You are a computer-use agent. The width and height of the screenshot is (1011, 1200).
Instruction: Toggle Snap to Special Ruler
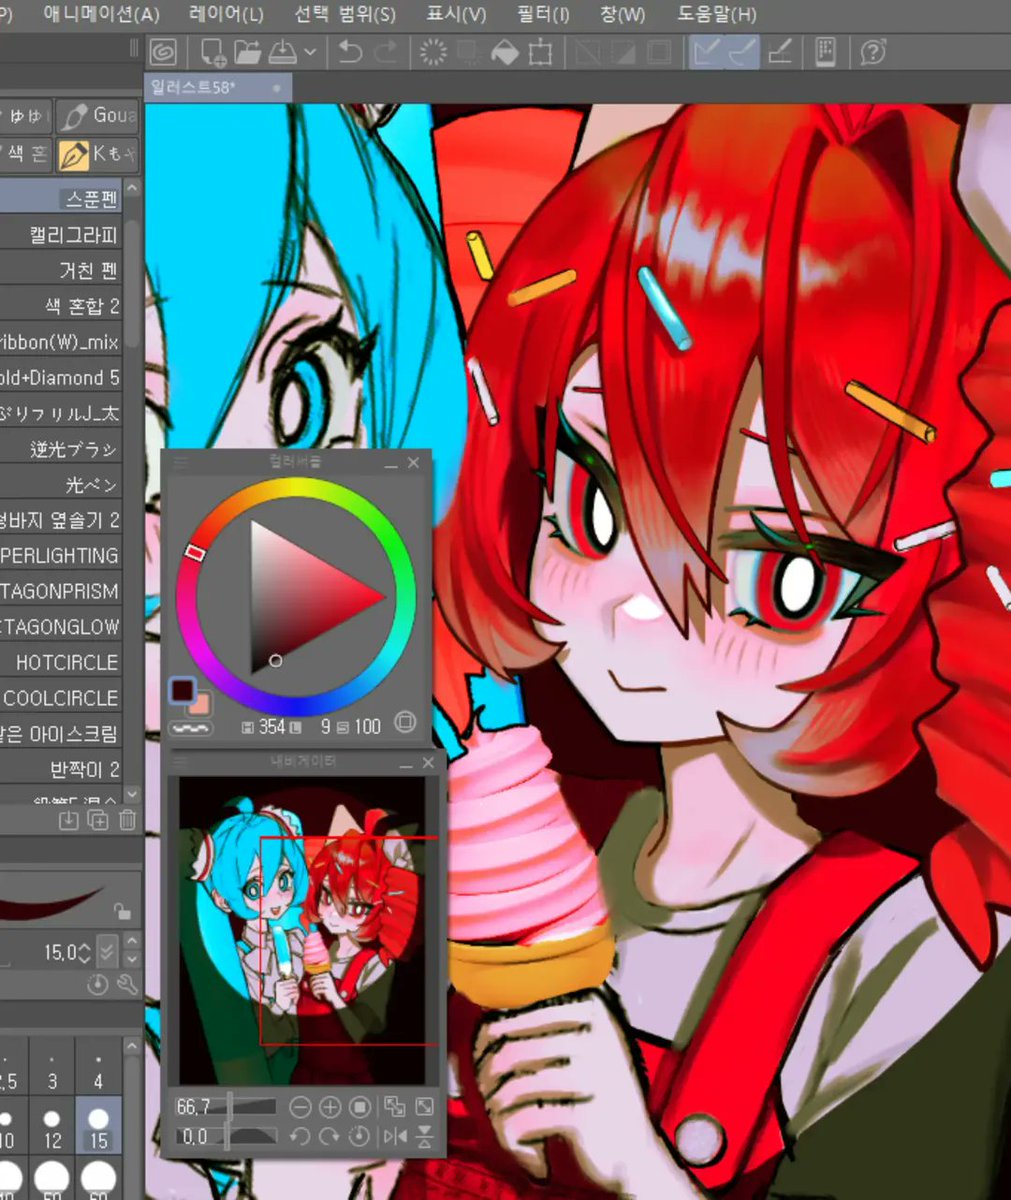coord(743,52)
